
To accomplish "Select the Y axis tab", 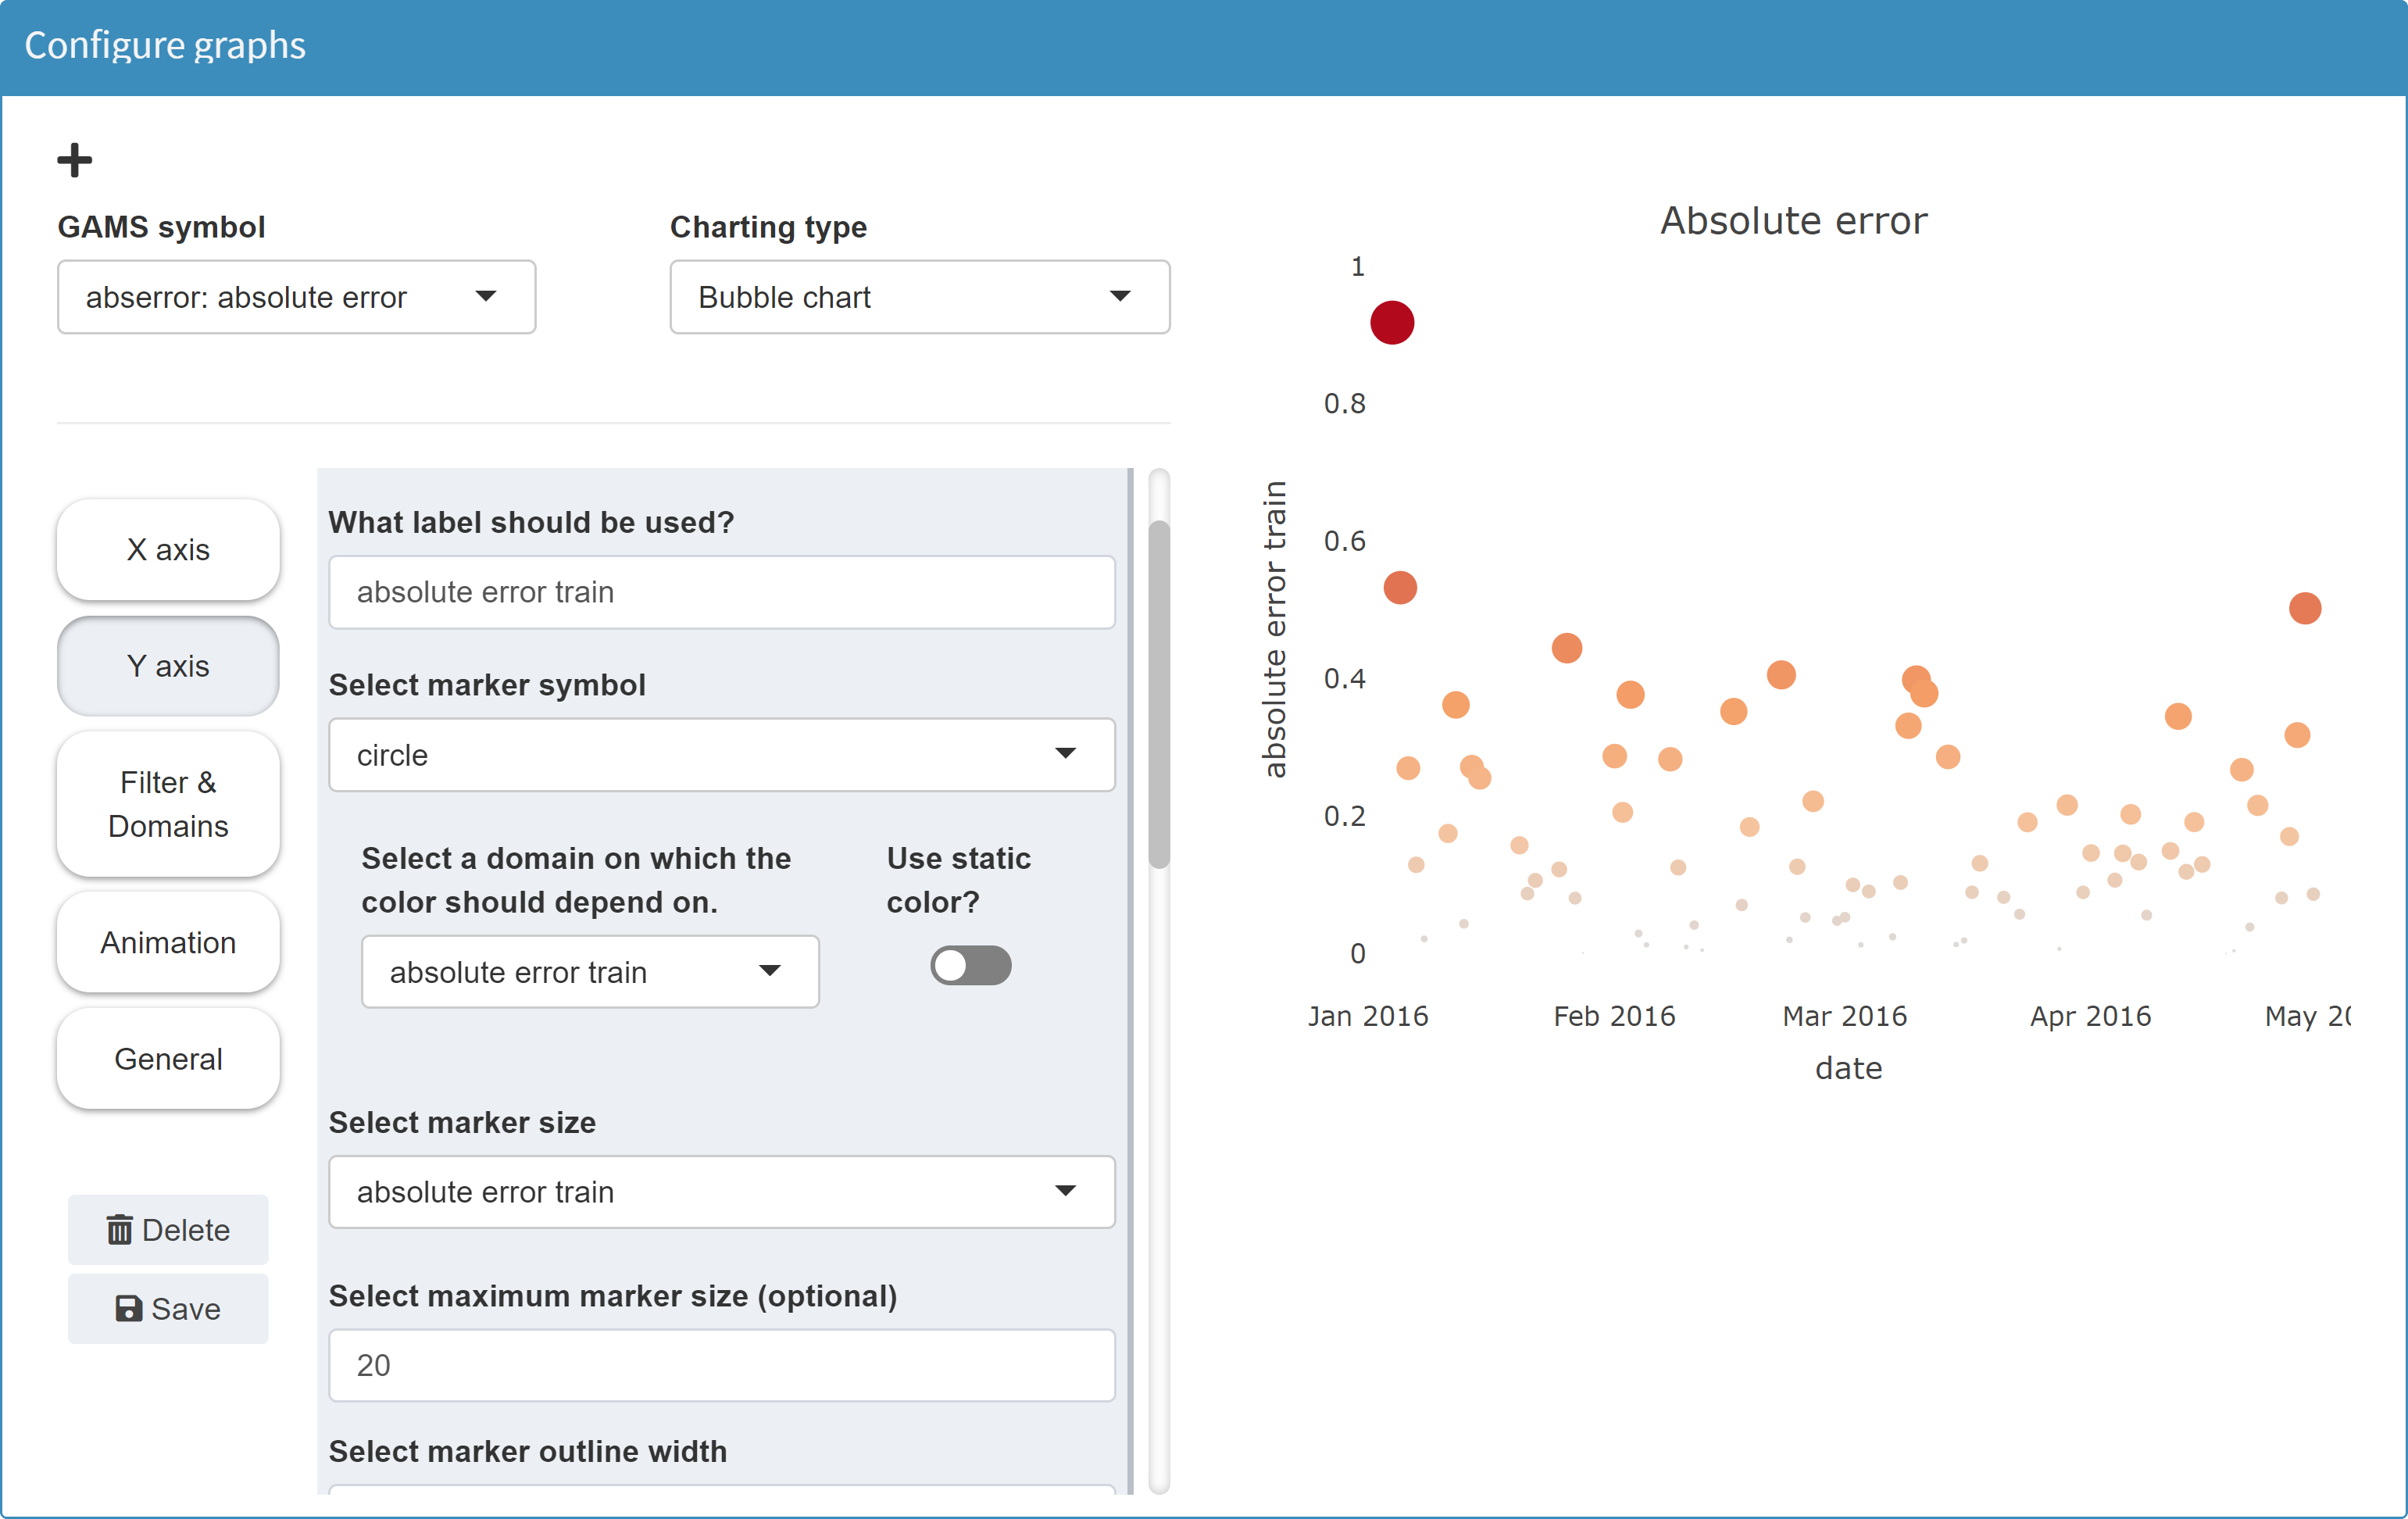I will (168, 666).
